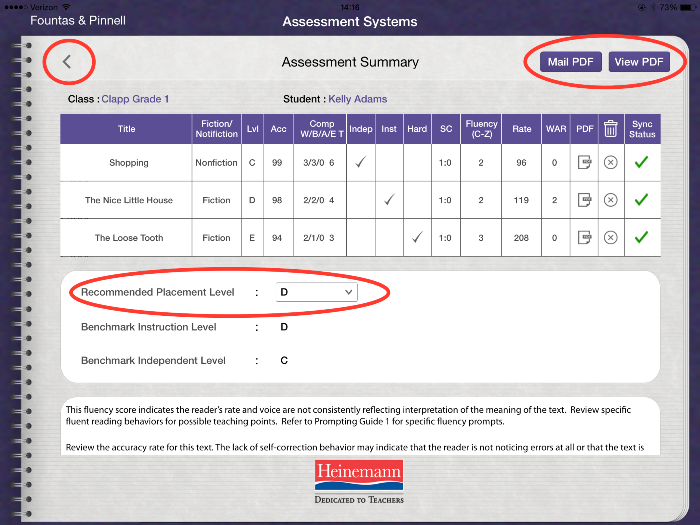Screen dimensions: 700x525
Task: Click the Hard column header
Action: [x=417, y=129]
